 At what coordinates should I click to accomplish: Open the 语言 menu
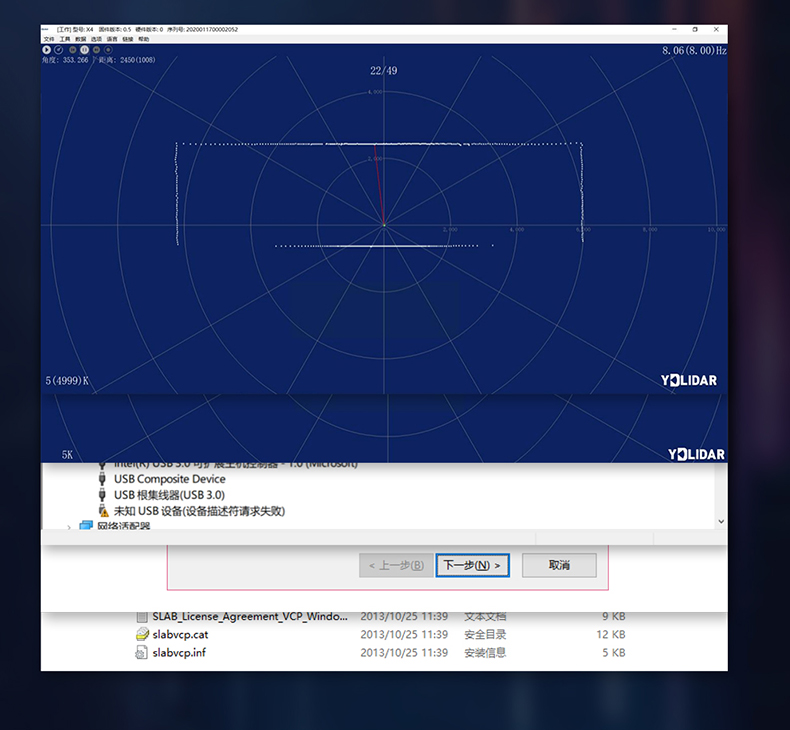point(112,39)
